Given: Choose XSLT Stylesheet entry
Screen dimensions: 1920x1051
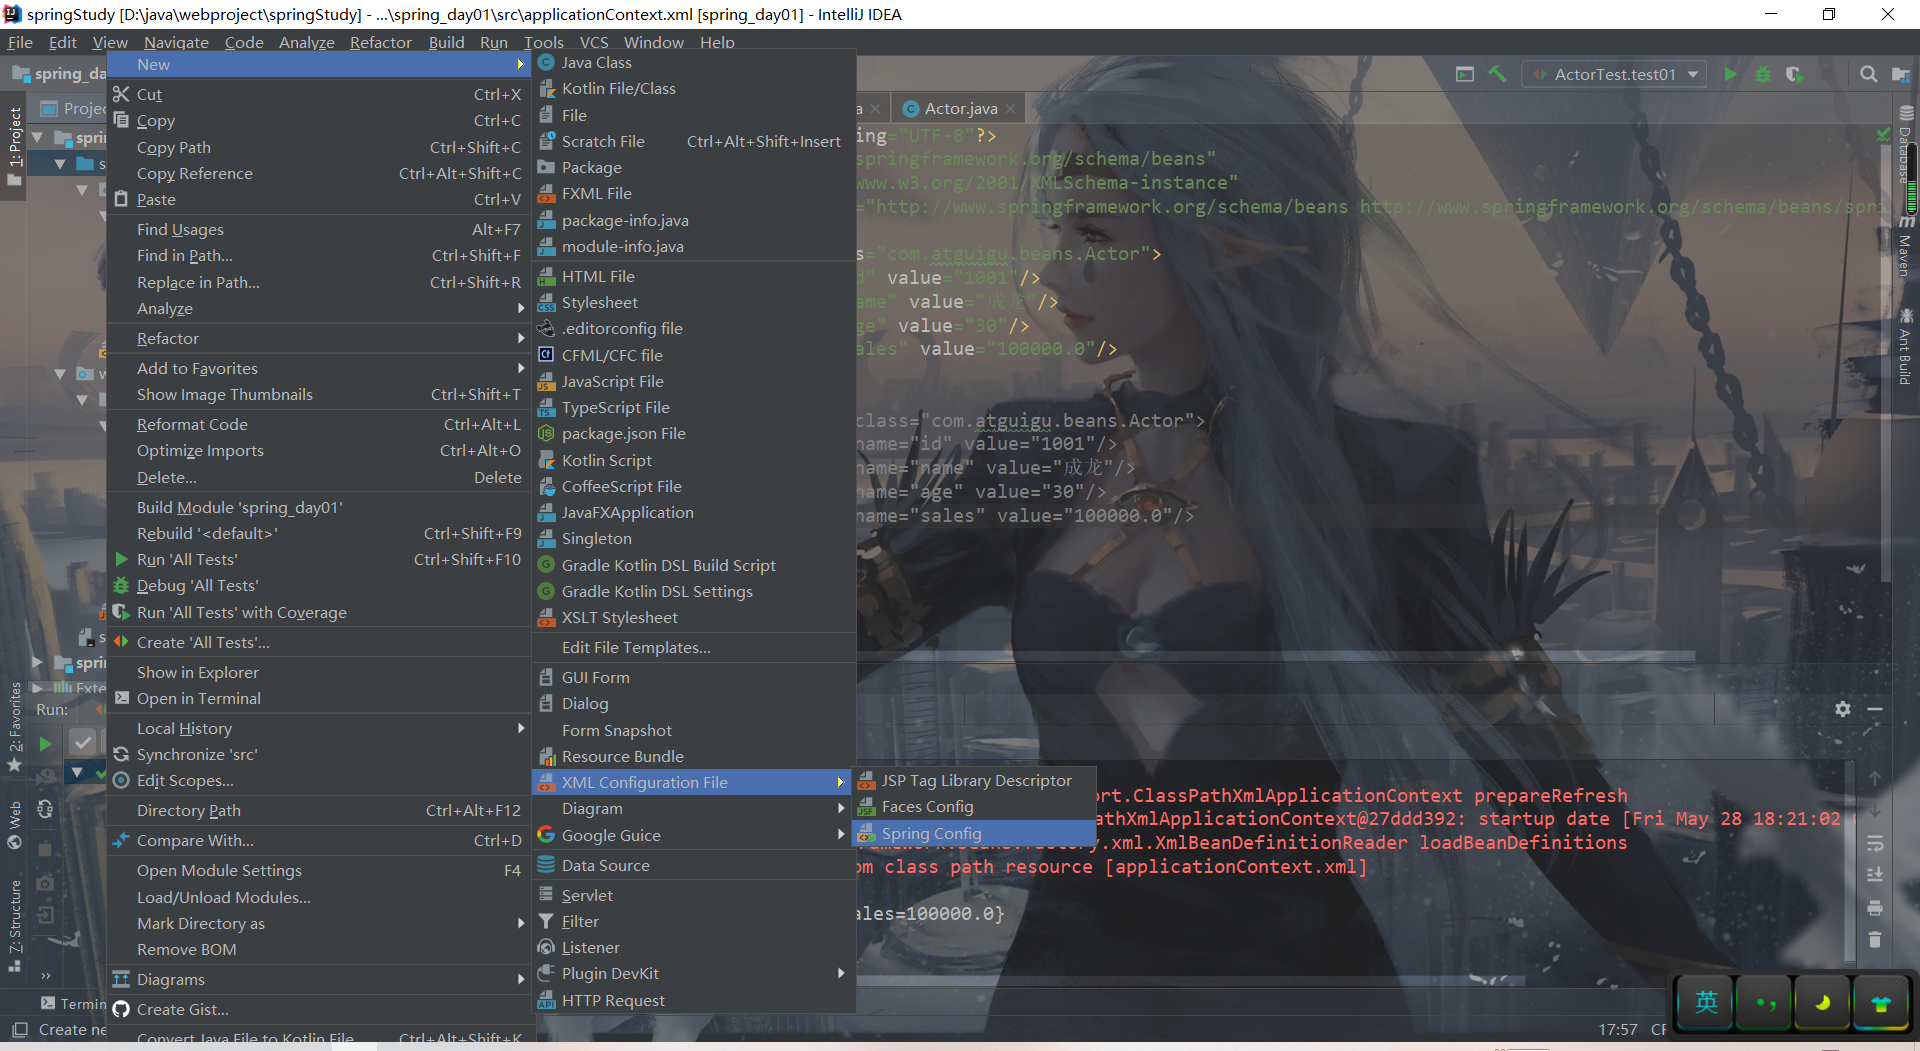Looking at the screenshot, I should click(x=694, y=617).
